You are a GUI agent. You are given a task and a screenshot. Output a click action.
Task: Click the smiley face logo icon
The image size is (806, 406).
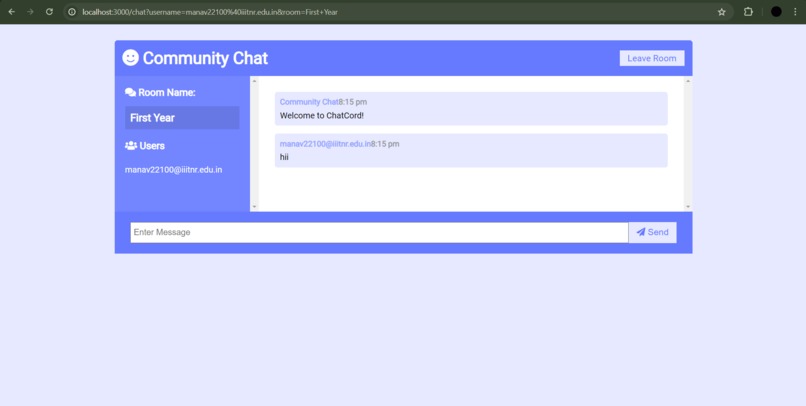[131, 58]
